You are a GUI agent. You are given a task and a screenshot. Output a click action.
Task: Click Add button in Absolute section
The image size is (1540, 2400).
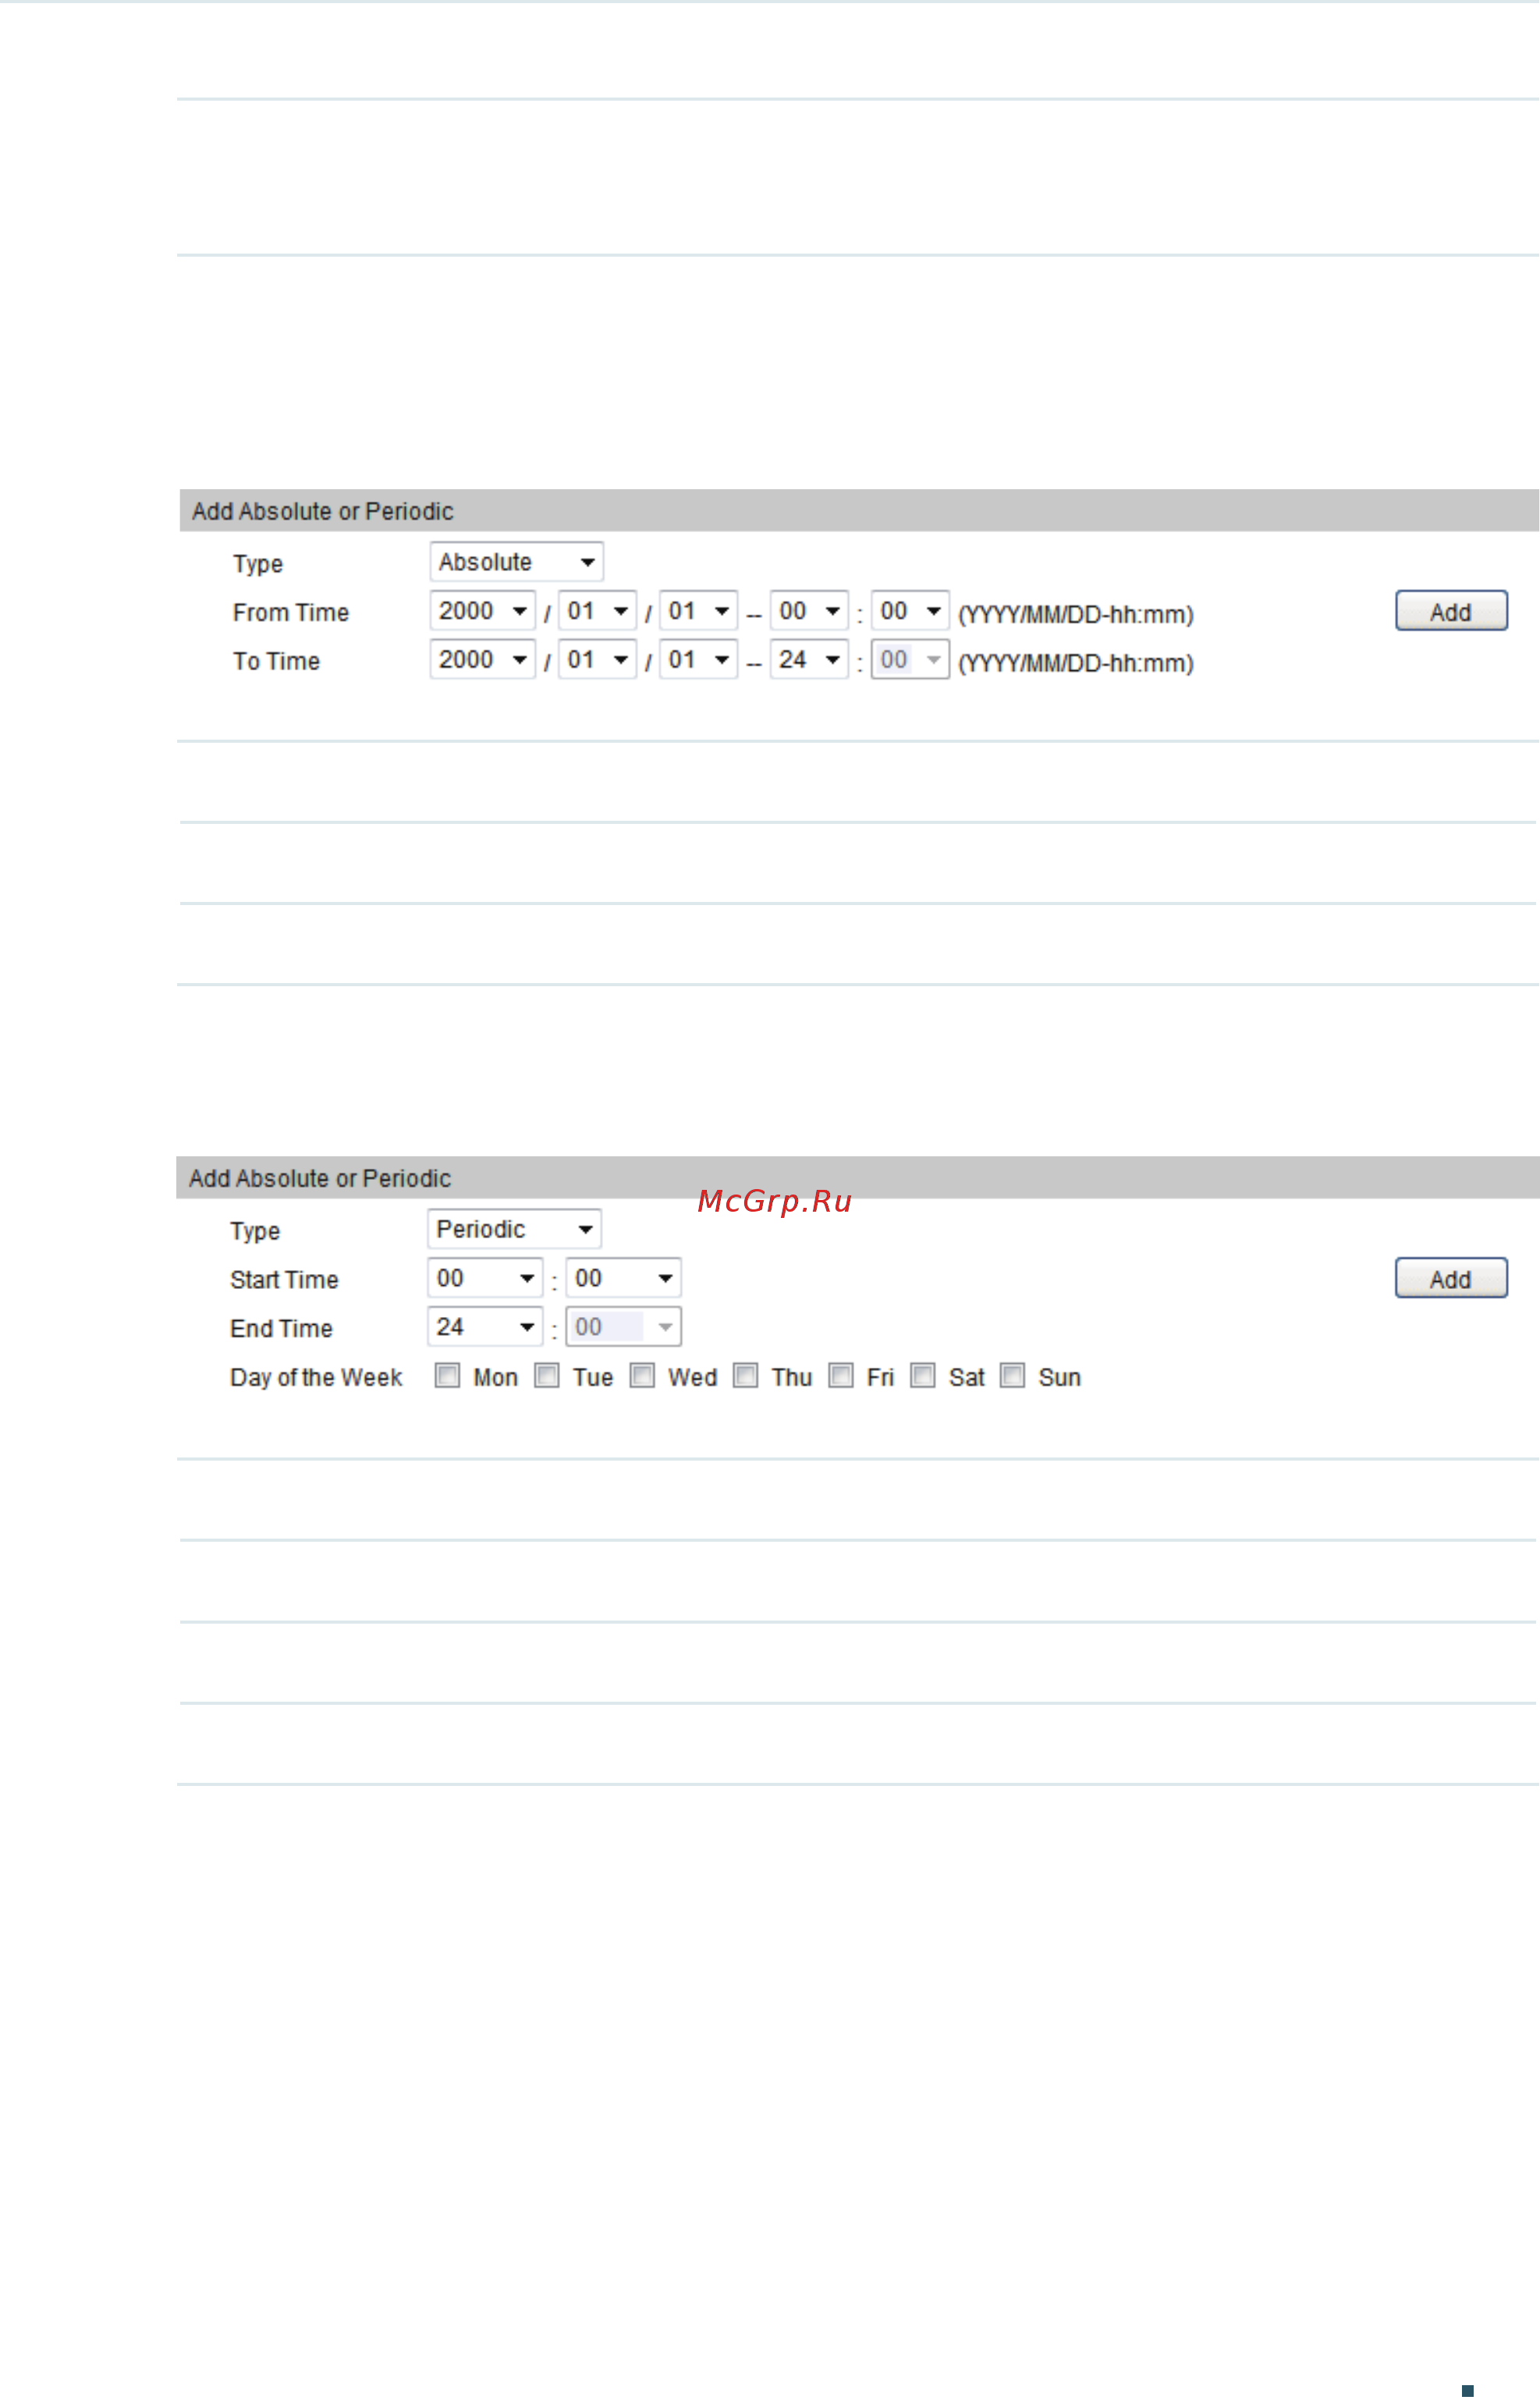pyautogui.click(x=1451, y=611)
